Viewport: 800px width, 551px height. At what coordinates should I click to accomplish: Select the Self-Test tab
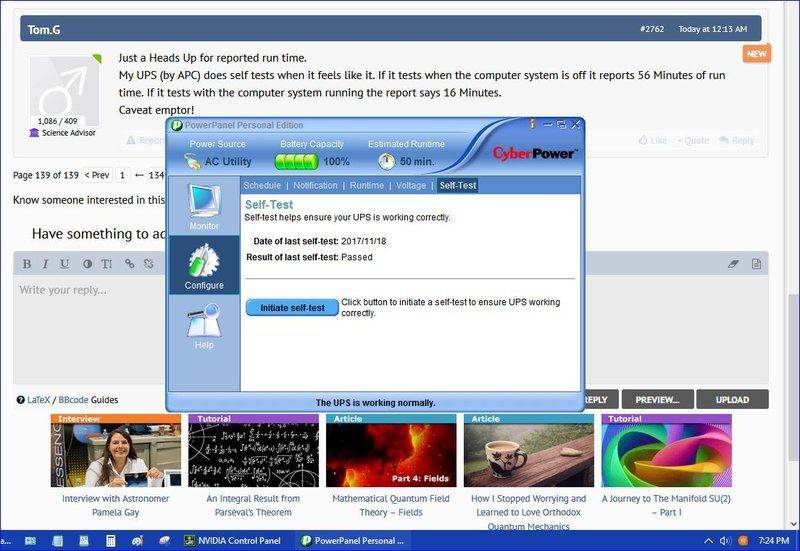click(x=458, y=186)
